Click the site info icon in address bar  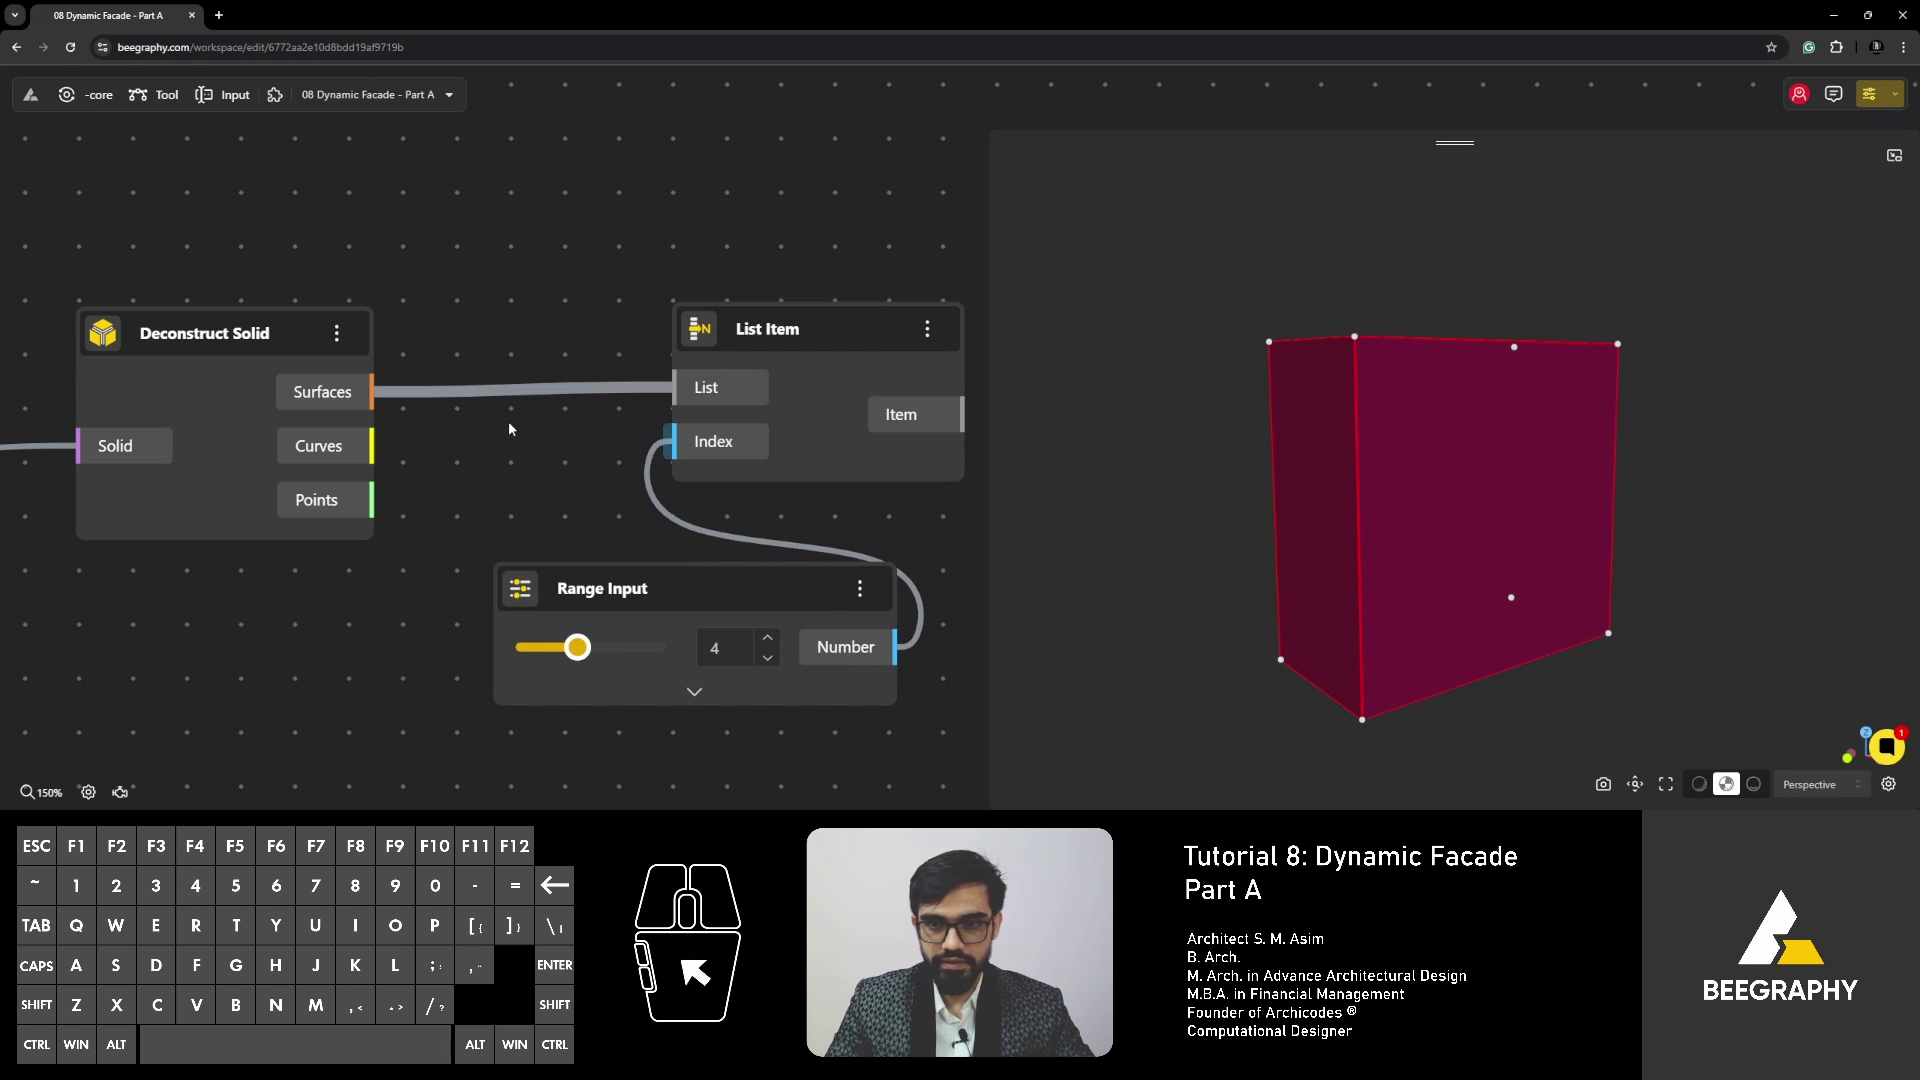coord(102,47)
